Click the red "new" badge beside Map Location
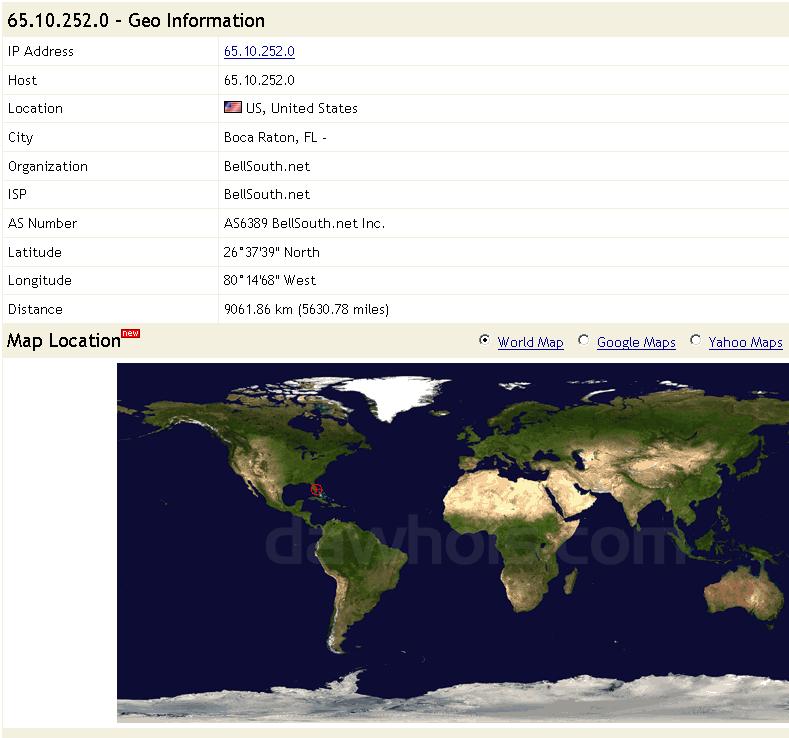 pos(130,333)
